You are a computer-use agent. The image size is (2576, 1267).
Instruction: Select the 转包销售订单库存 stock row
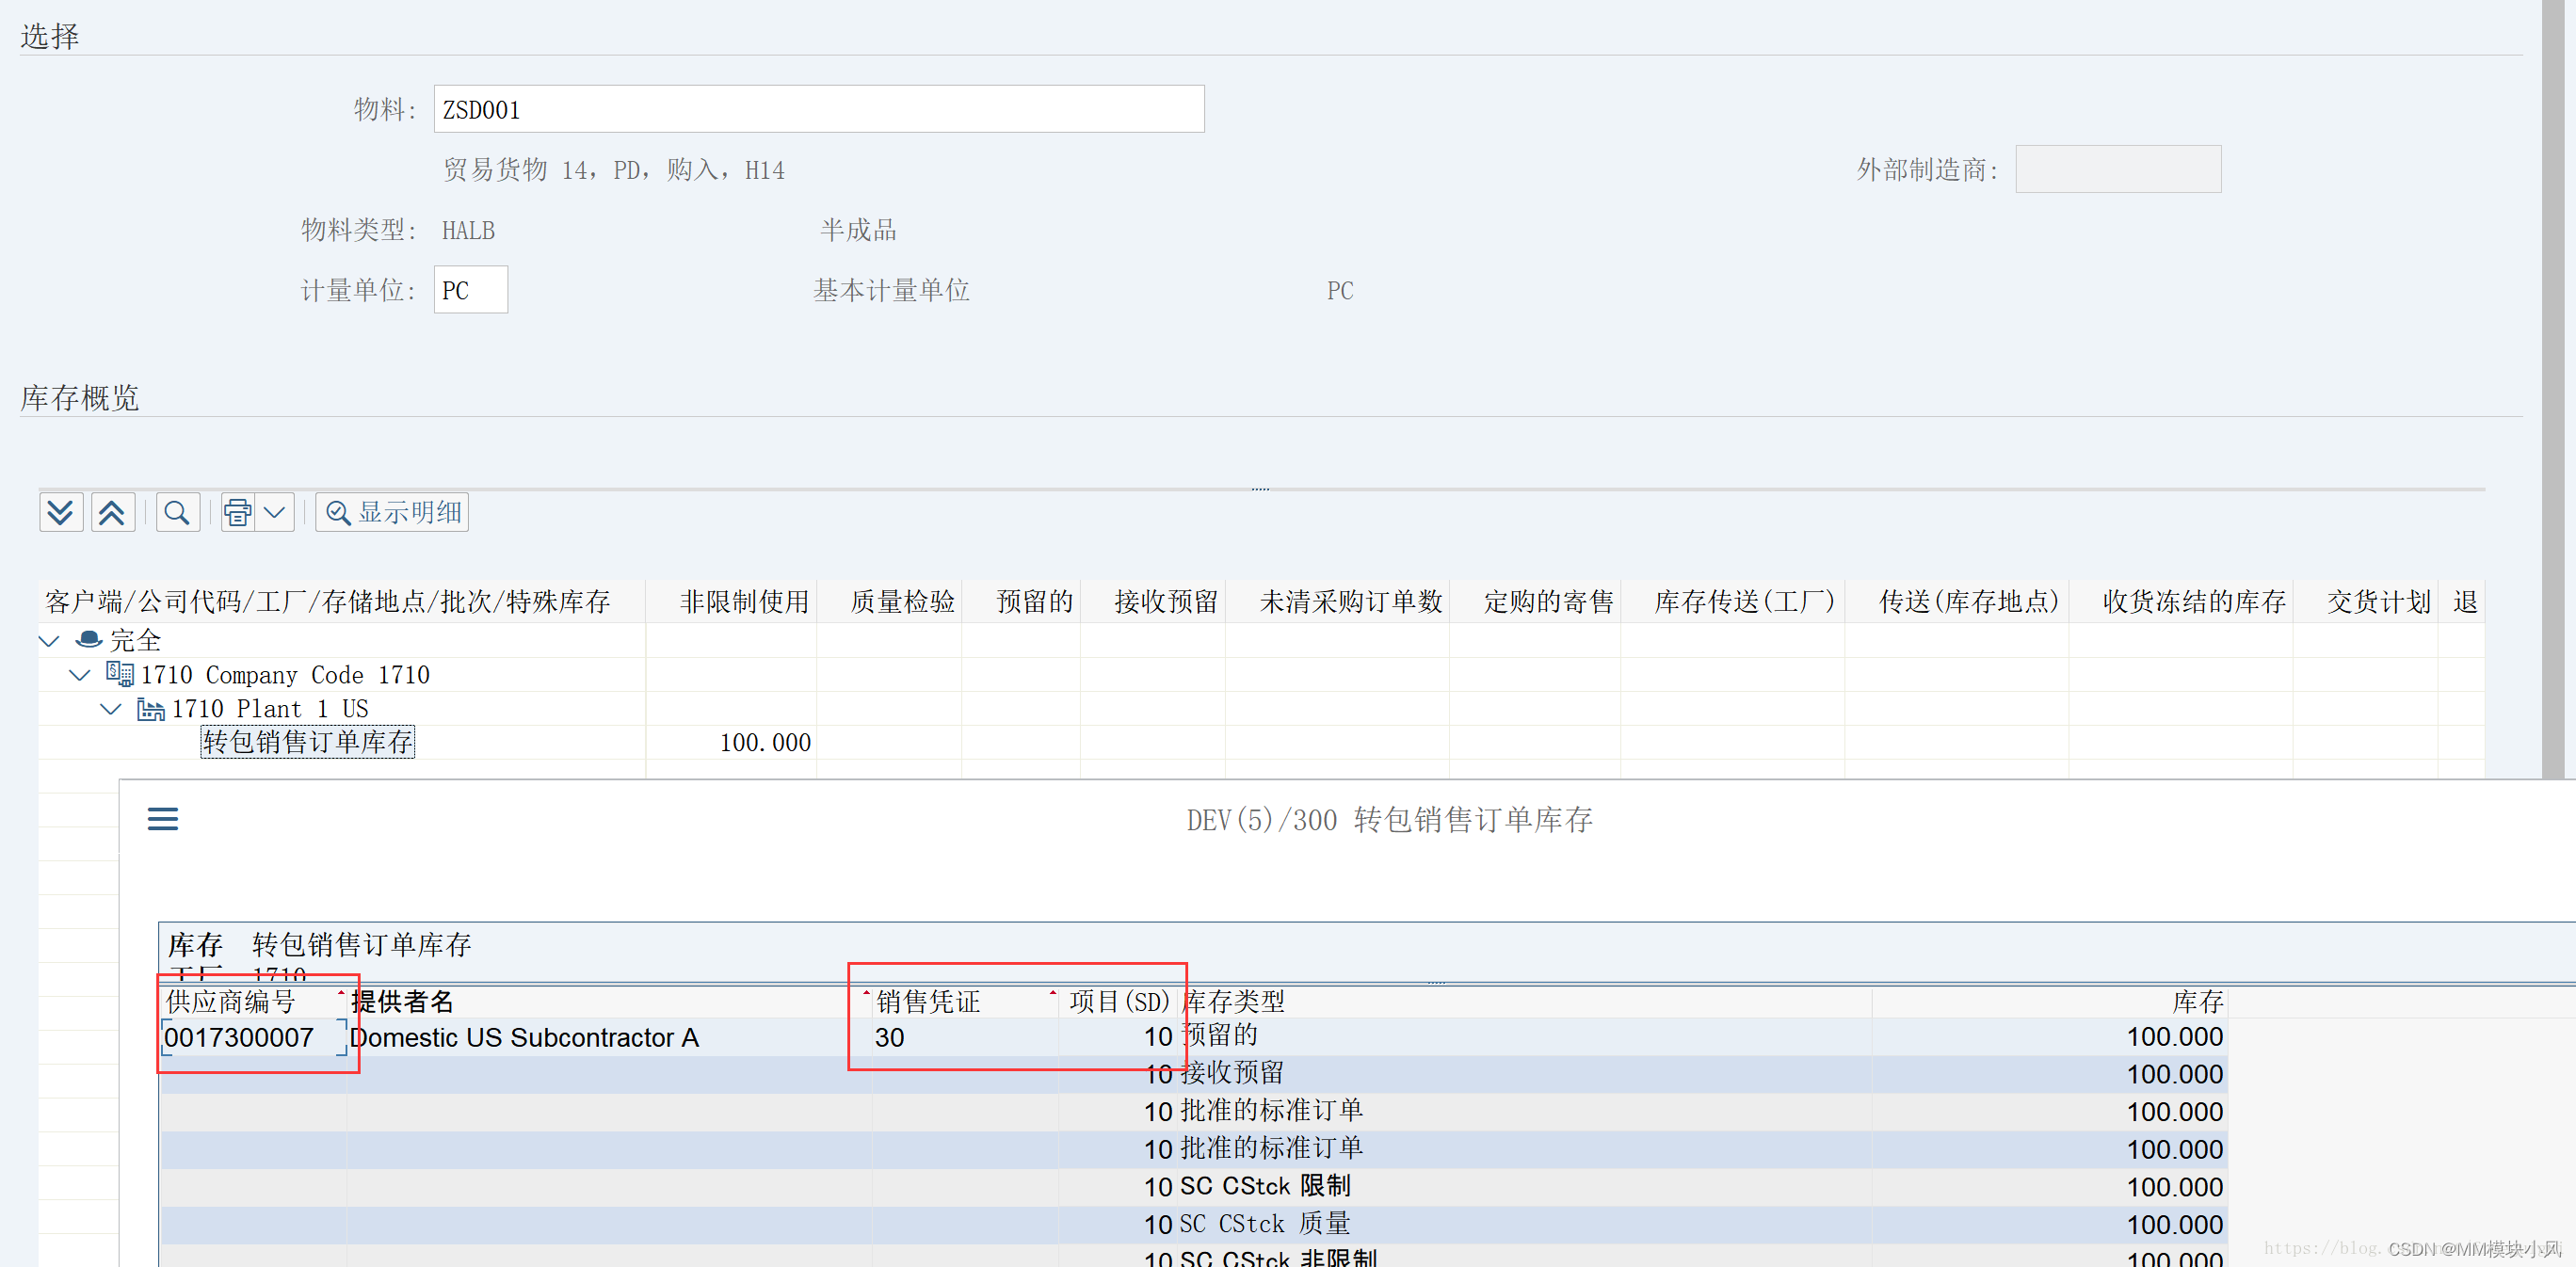(307, 741)
